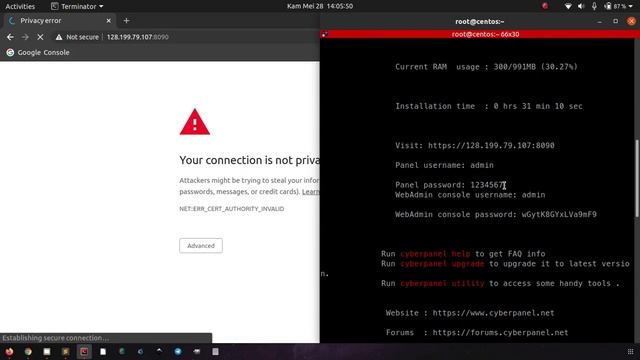
Task: Select the Privacy error tab
Action: coord(60,20)
